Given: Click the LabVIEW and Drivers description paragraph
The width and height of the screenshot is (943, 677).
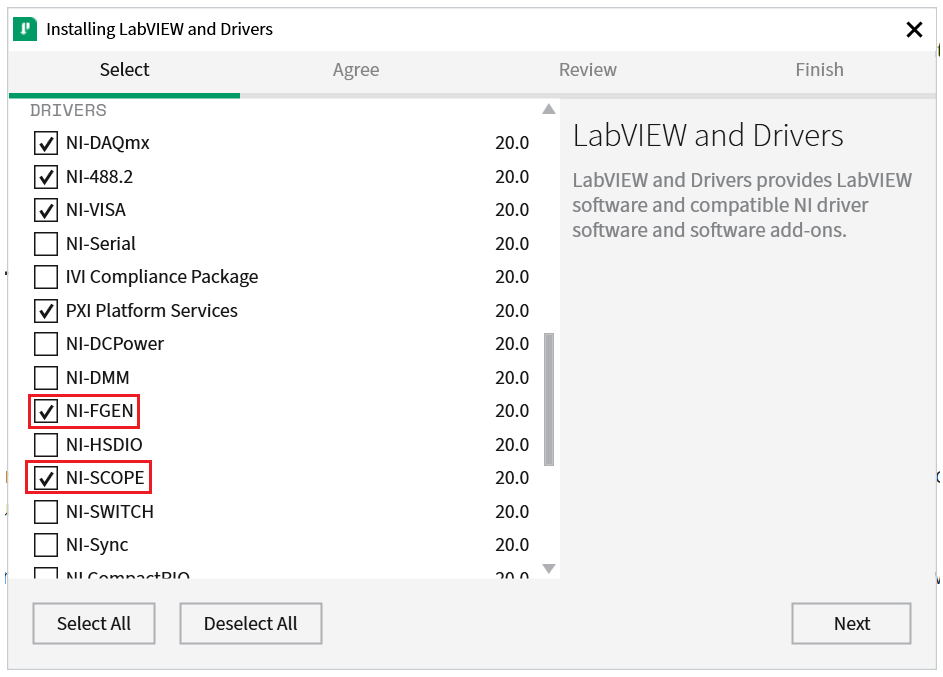Looking at the screenshot, I should [x=742, y=205].
